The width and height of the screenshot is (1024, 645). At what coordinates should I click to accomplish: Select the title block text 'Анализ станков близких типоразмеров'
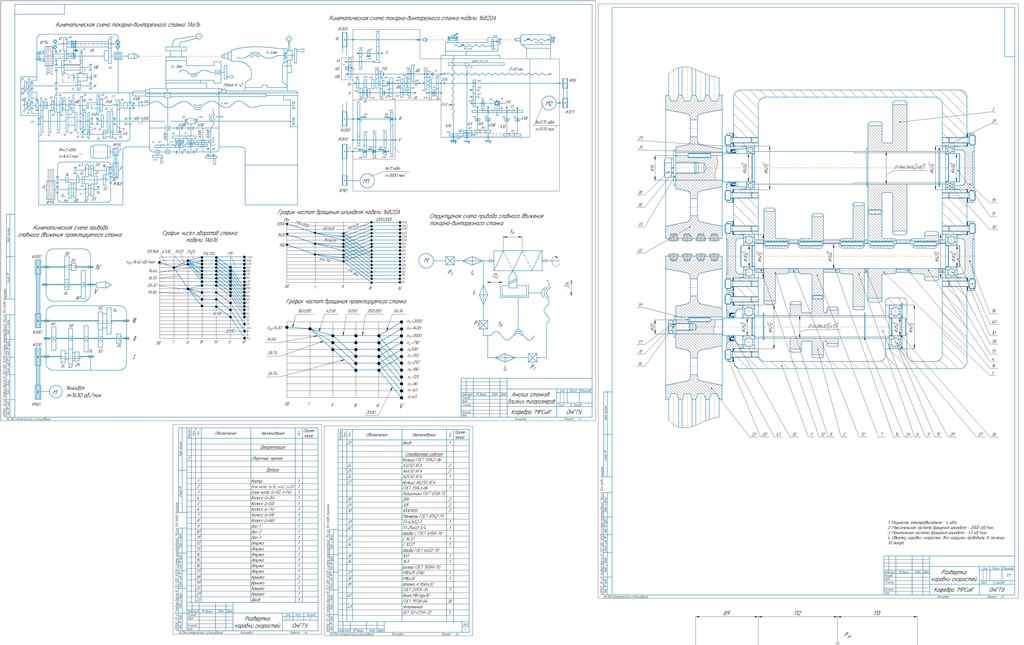[x=530, y=397]
